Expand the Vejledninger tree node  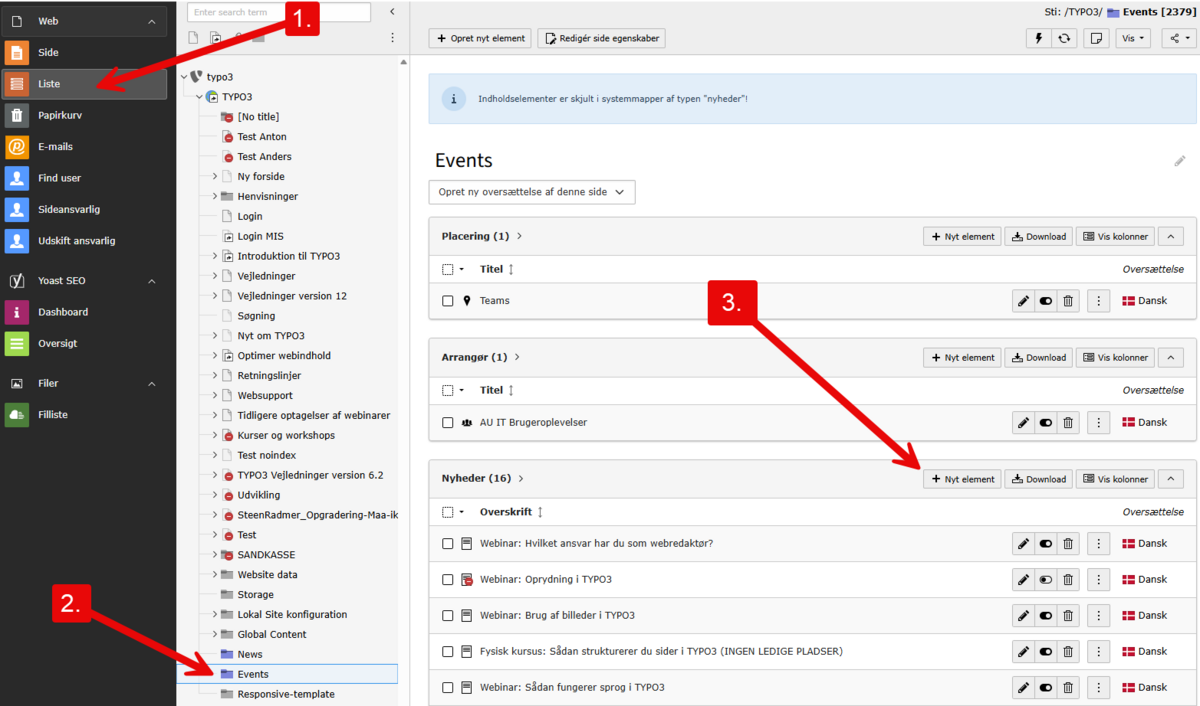tap(214, 276)
